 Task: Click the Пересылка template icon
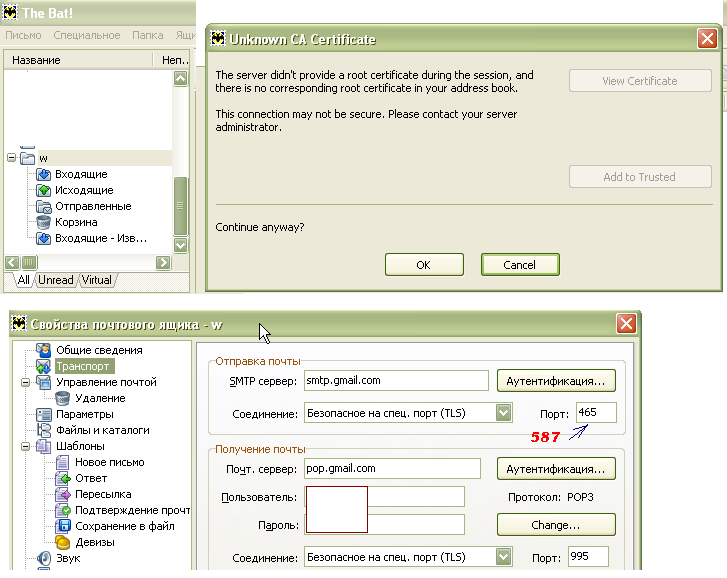pyautogui.click(x=62, y=494)
